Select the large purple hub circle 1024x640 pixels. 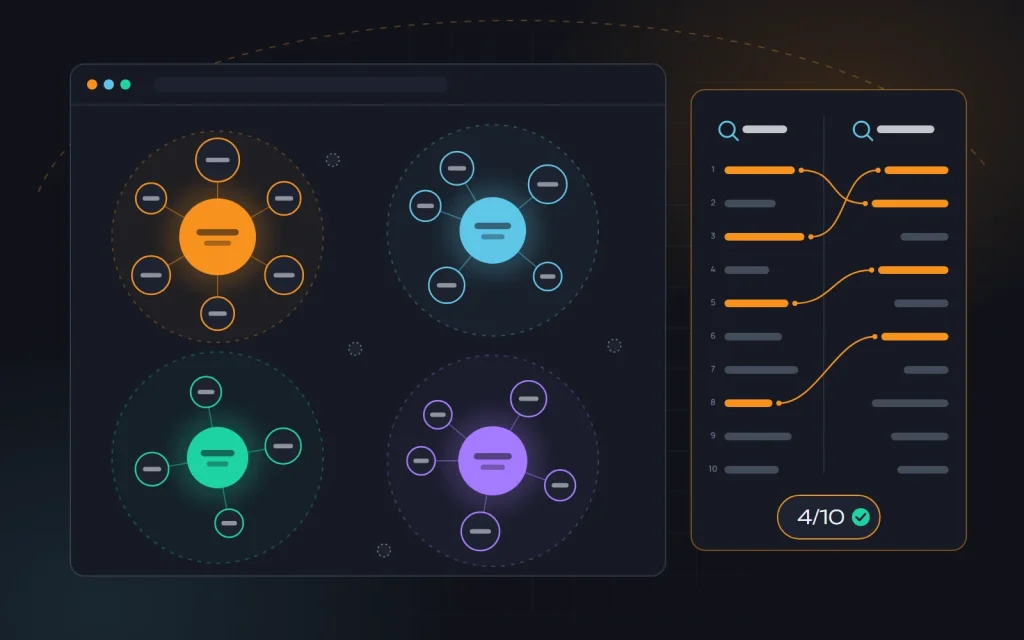click(x=492, y=461)
